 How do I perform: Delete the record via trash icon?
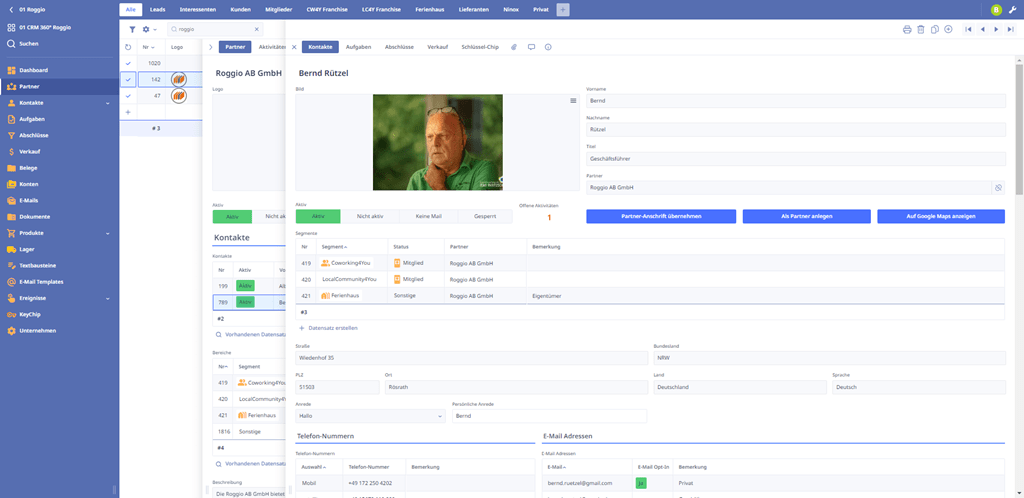[920, 30]
